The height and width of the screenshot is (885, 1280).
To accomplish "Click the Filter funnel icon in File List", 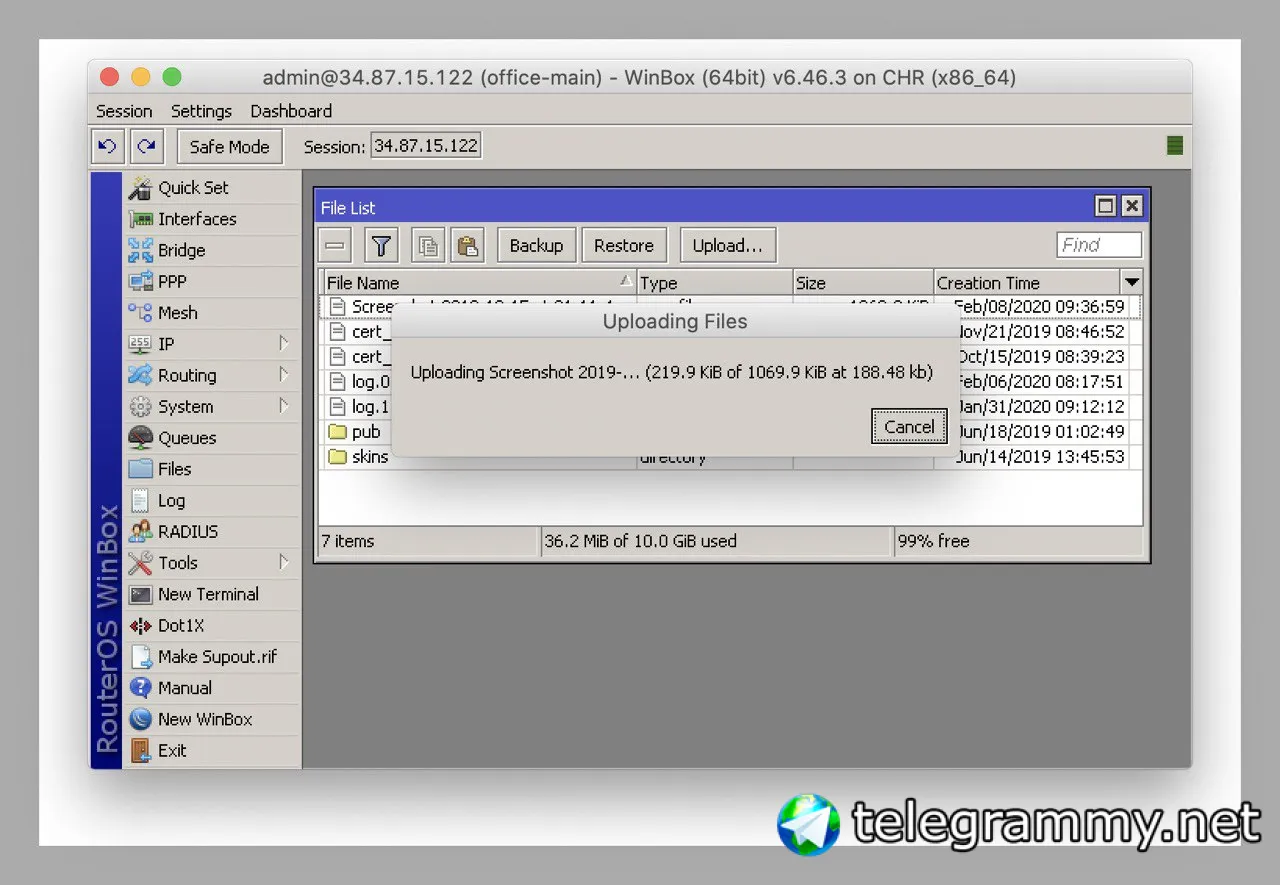I will pos(381,245).
